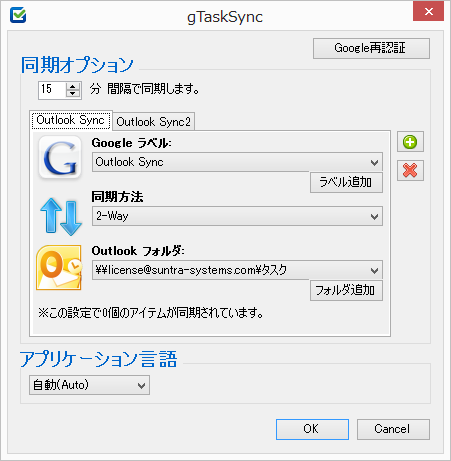
Task: Open the 自動(Auto) language dropdown
Action: (89, 385)
